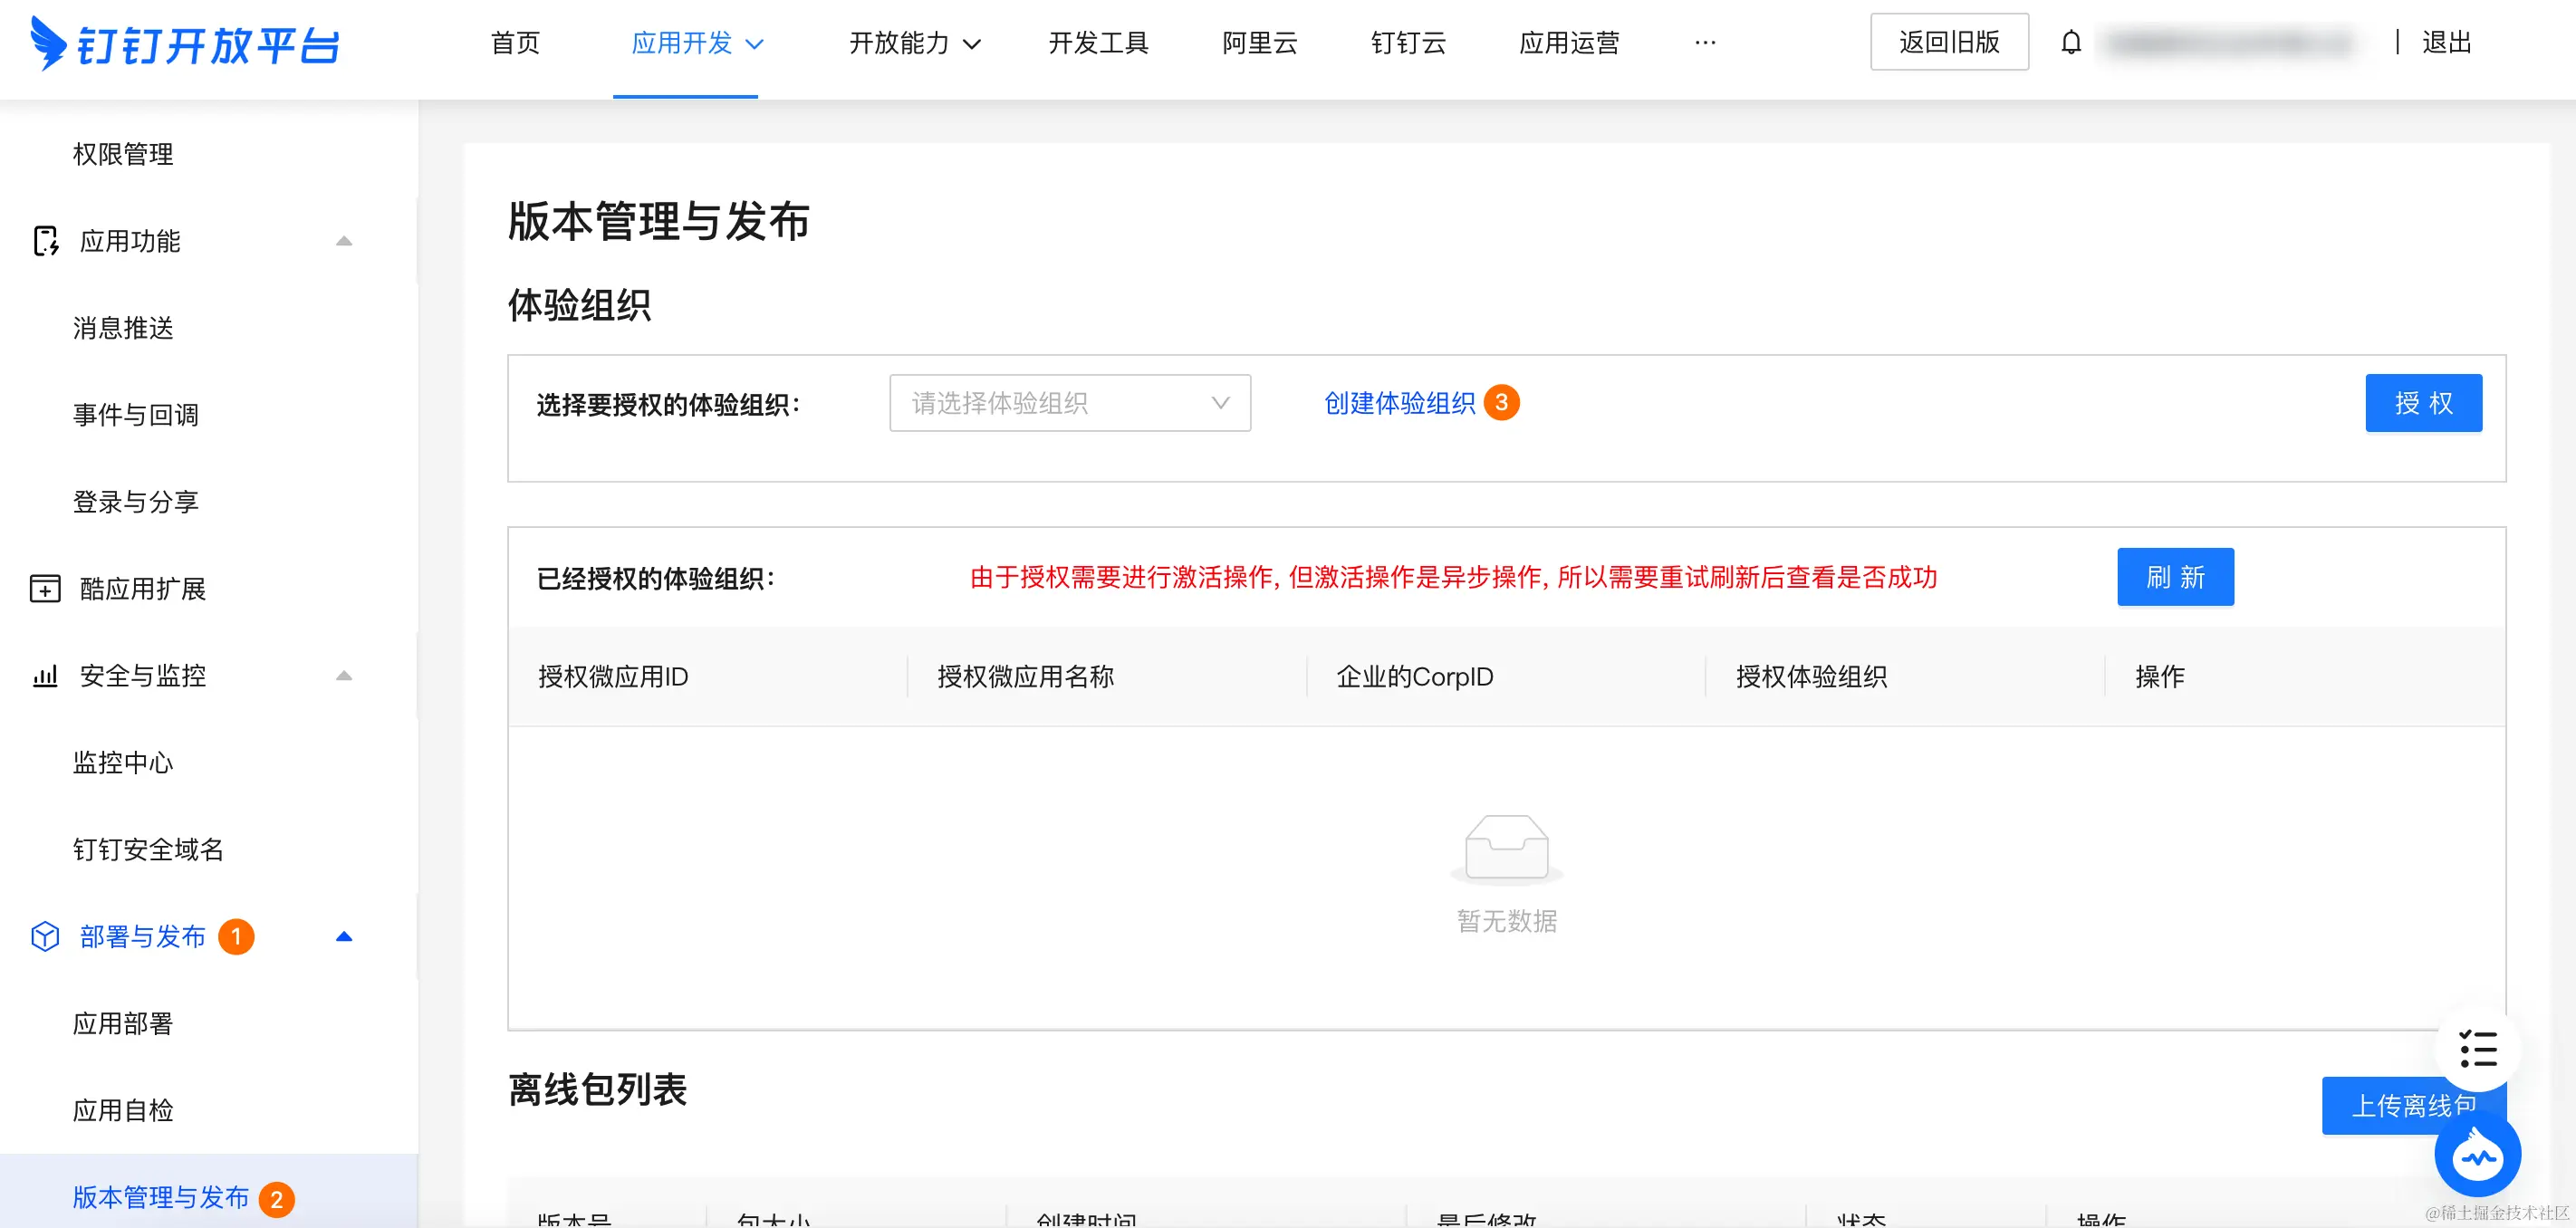Click the 授权 button
The width and height of the screenshot is (2576, 1228).
pyautogui.click(x=2422, y=403)
